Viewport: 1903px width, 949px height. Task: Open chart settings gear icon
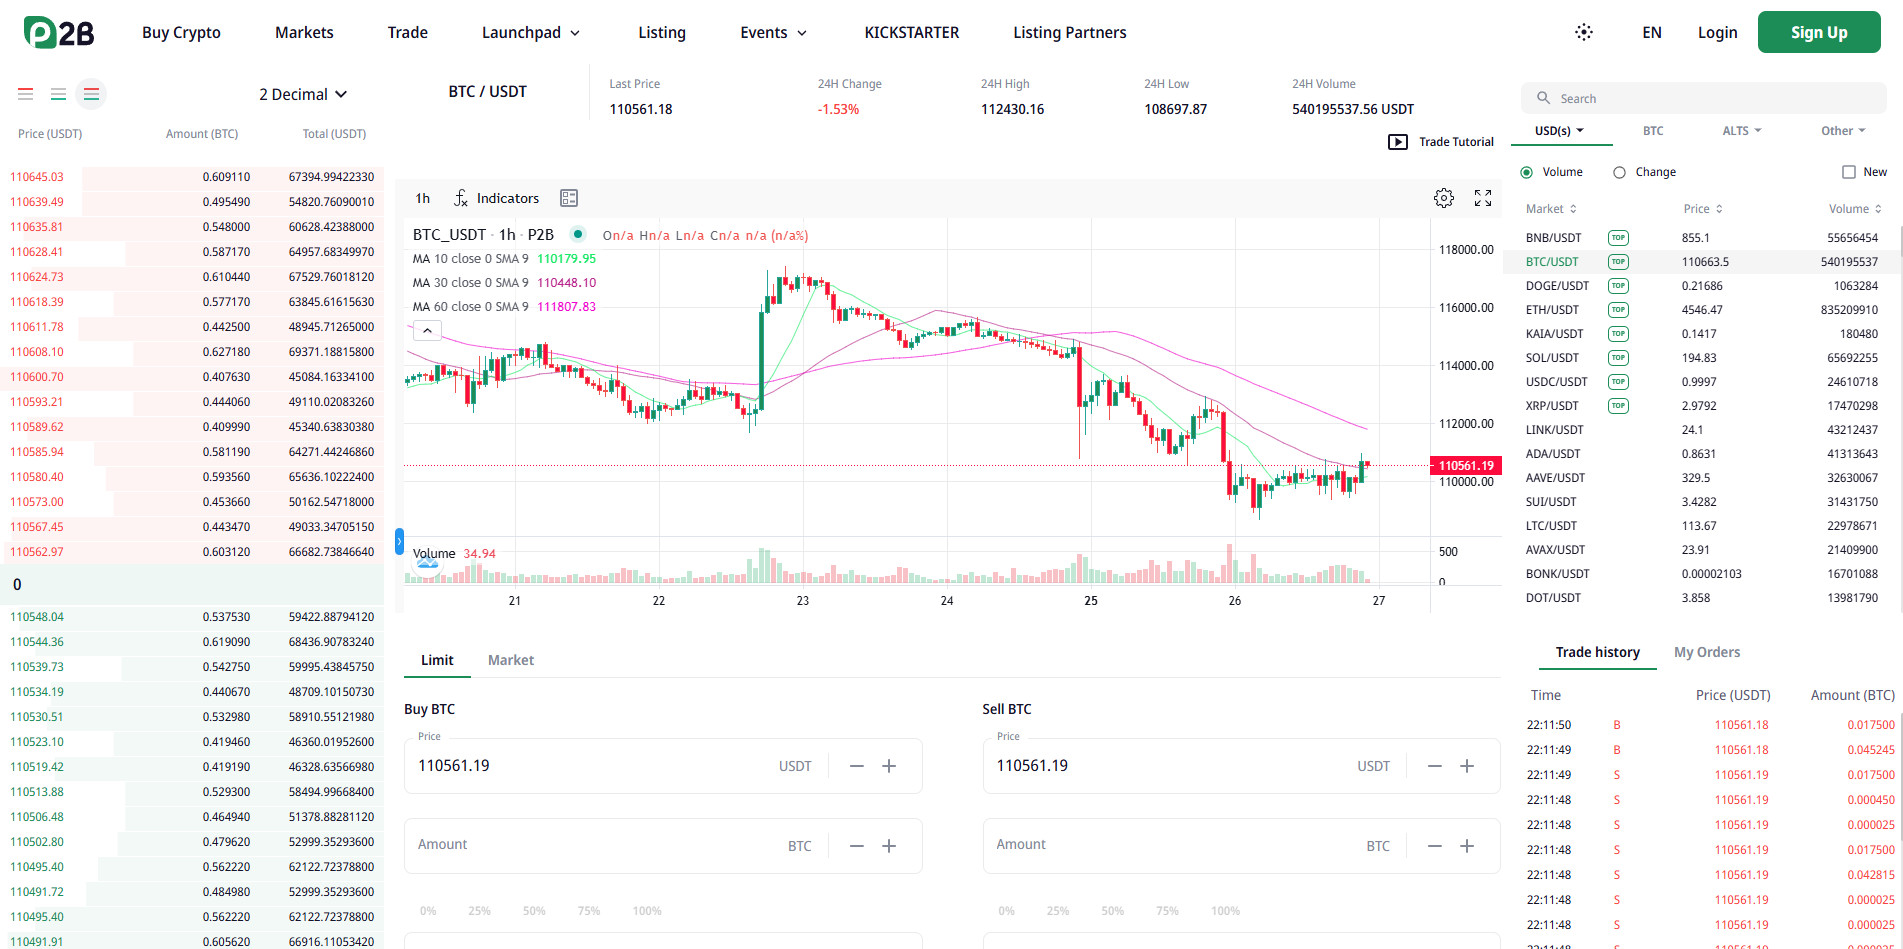[x=1443, y=198]
